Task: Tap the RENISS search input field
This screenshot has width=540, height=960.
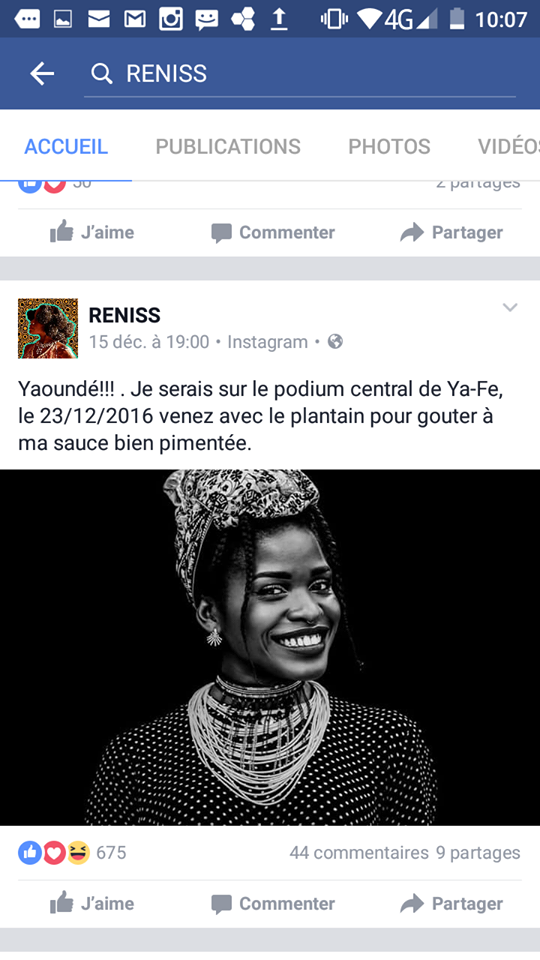Action: point(300,74)
